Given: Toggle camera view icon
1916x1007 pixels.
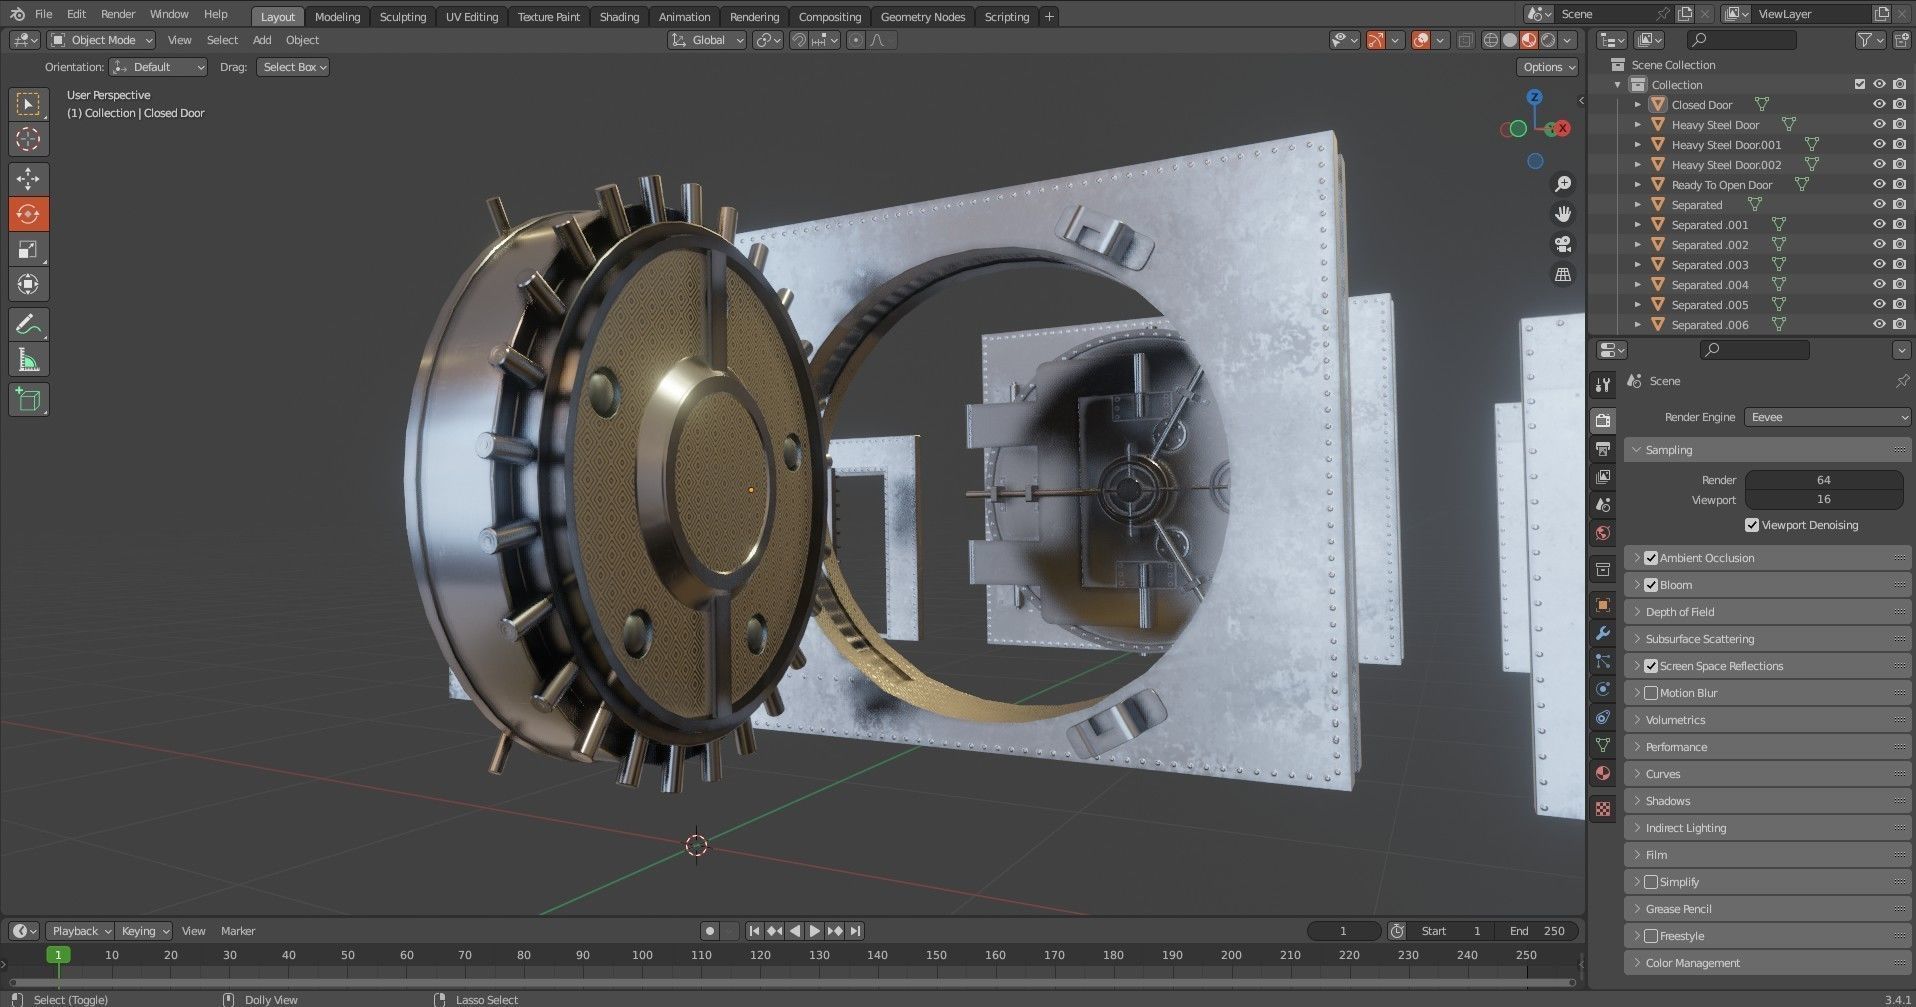Looking at the screenshot, I should click(x=1563, y=244).
